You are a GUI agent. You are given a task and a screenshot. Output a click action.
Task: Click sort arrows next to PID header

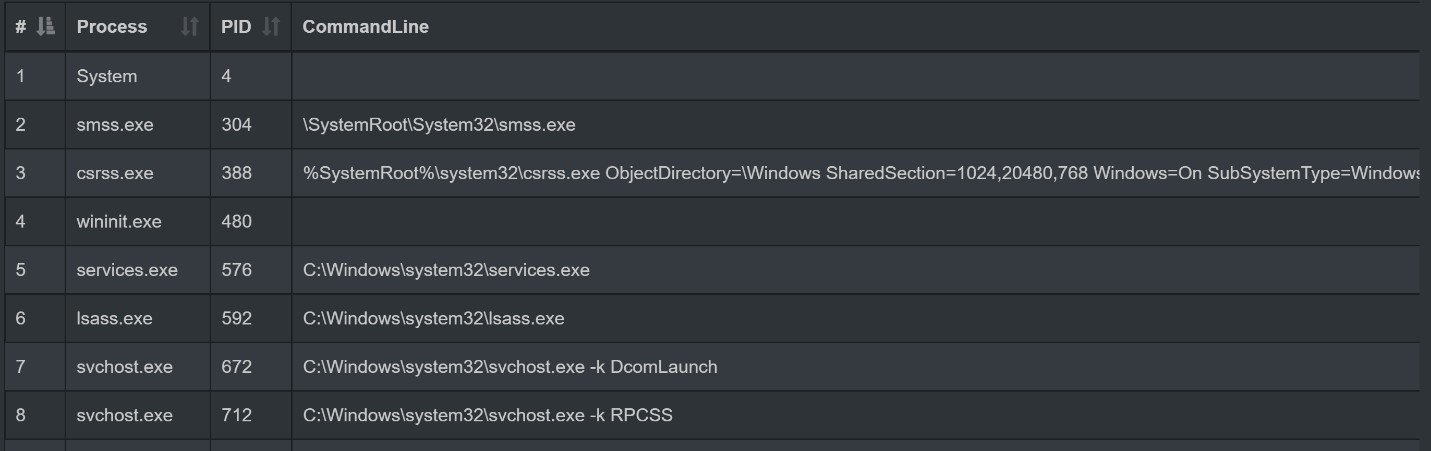coord(271,27)
